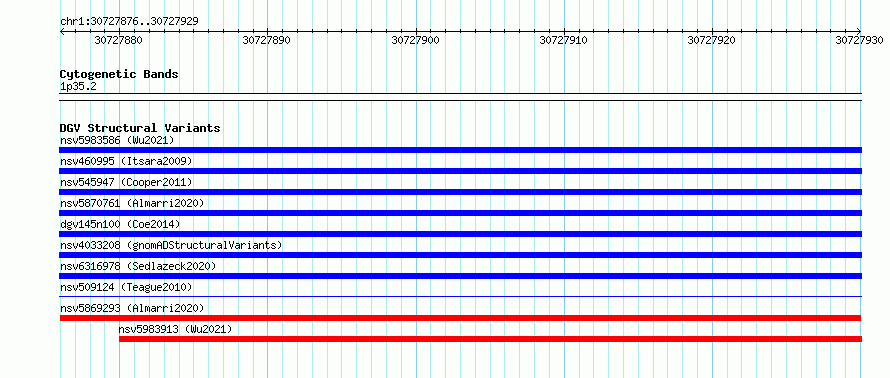Click ruler position 30727920
The image size is (890, 378).
coord(712,40)
